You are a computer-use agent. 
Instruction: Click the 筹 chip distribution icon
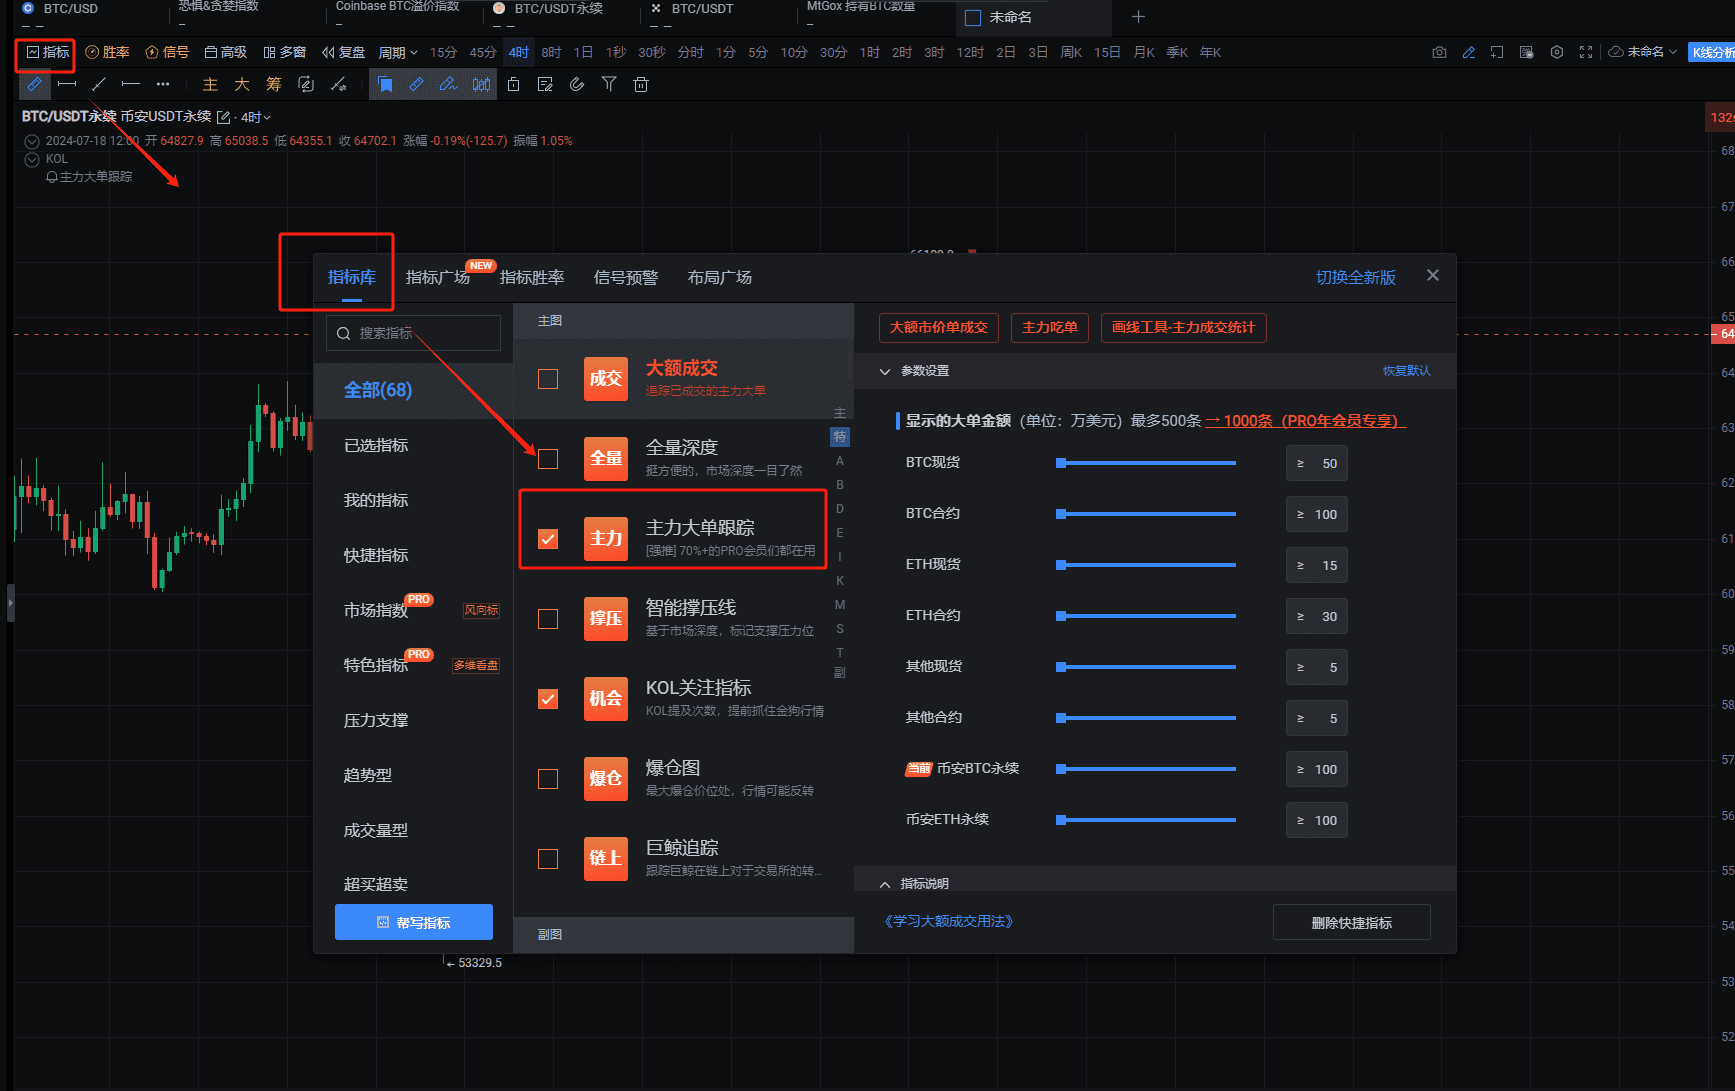click(x=274, y=85)
